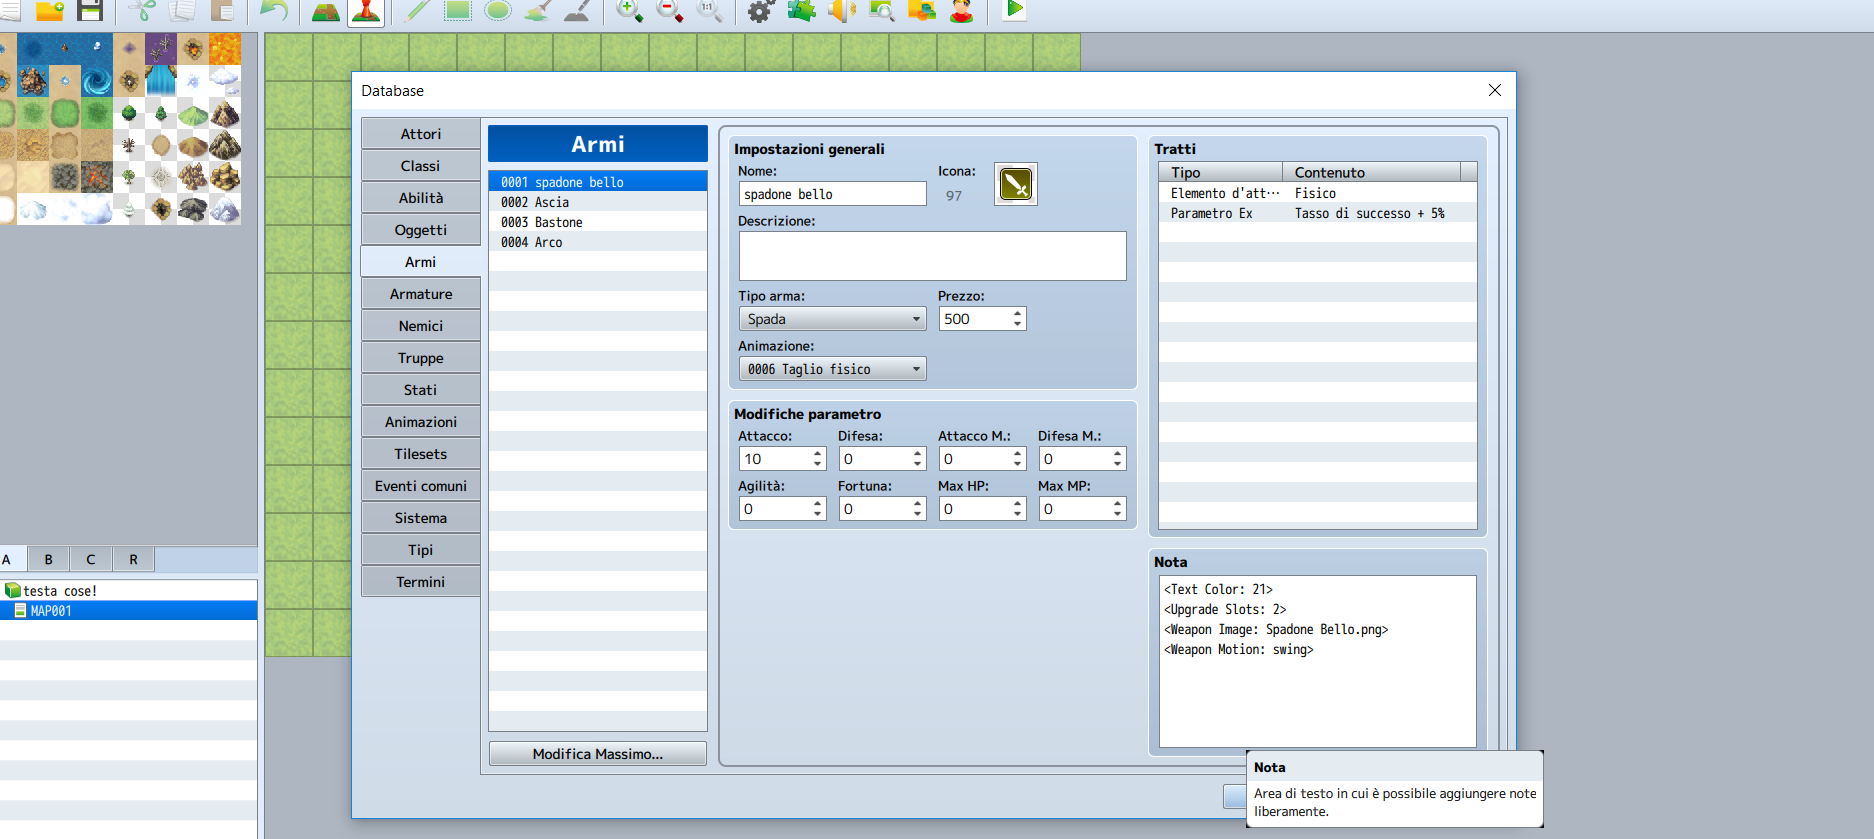The height and width of the screenshot is (839, 1874).
Task: Switch to the Armature tab
Action: point(421,294)
